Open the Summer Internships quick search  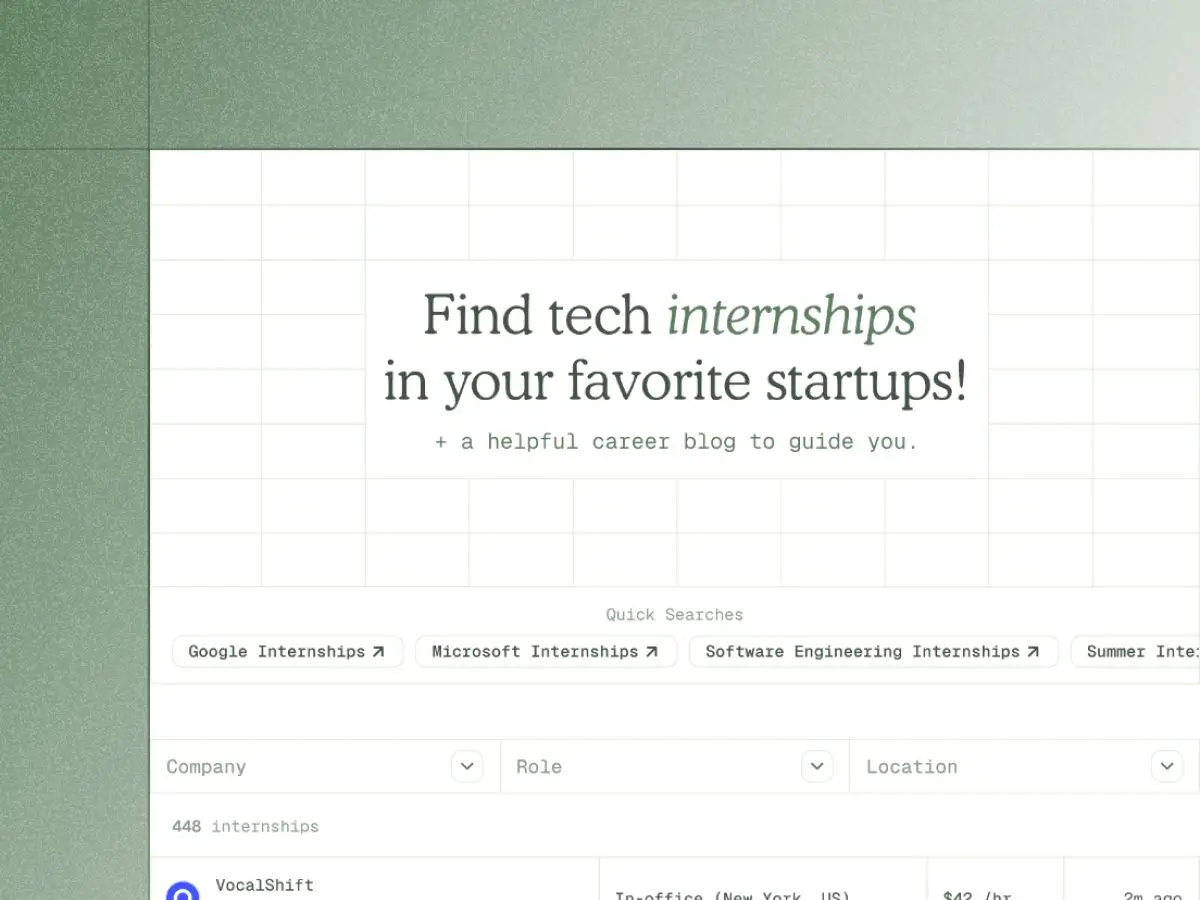(1140, 651)
